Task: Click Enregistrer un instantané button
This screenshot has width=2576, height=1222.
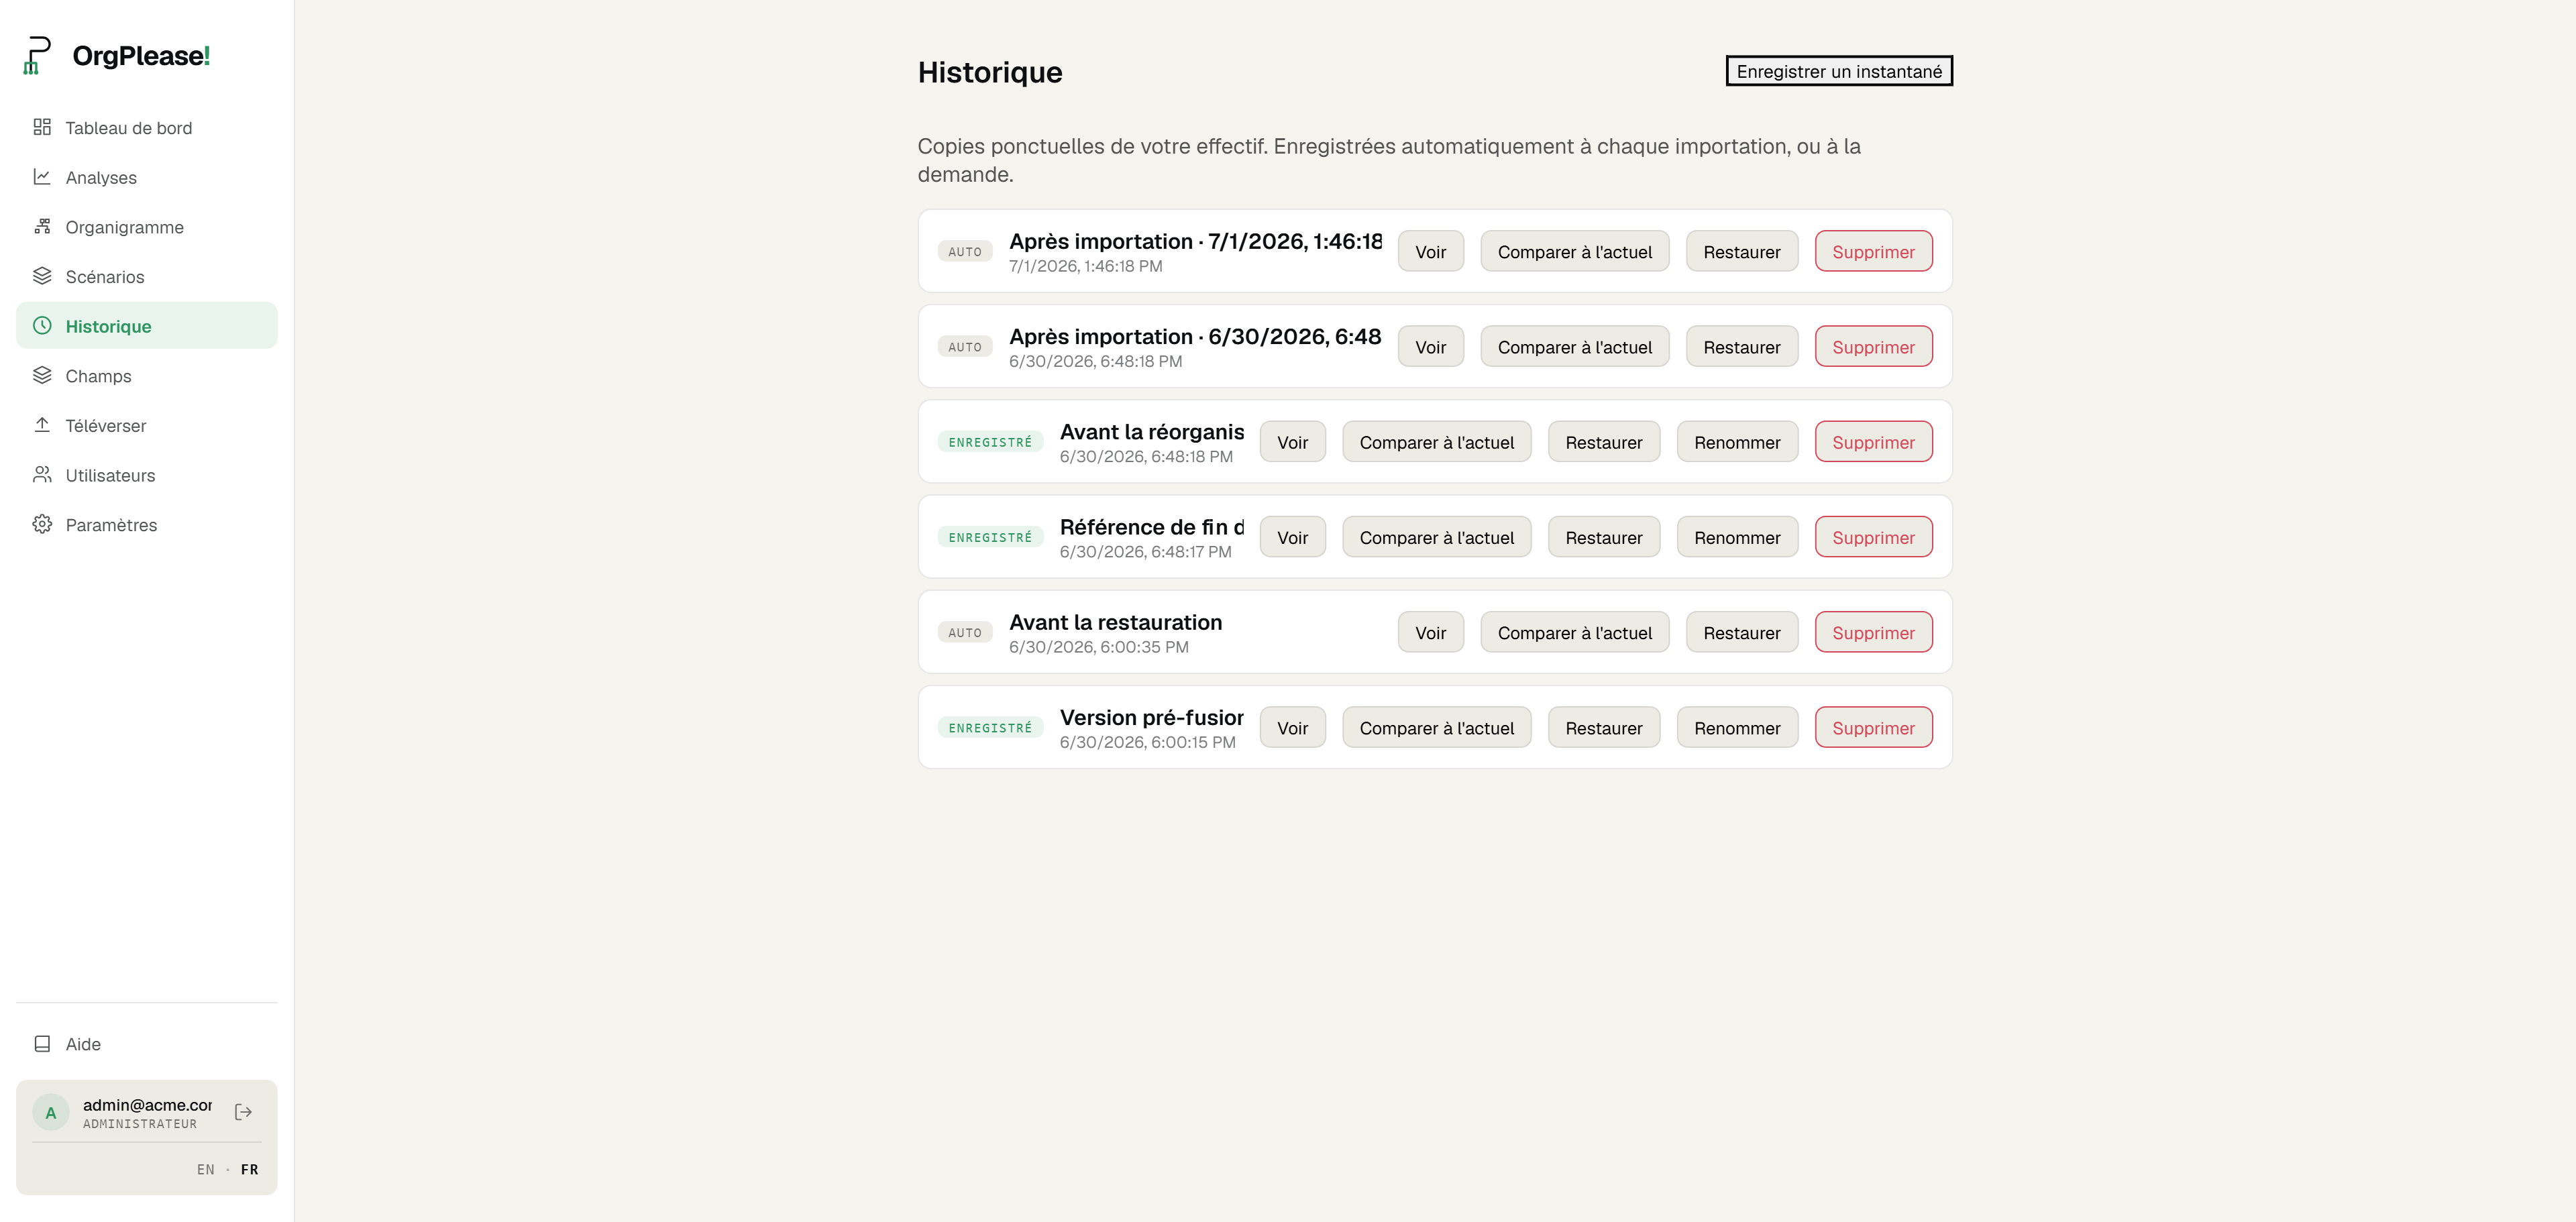Action: coord(1839,71)
